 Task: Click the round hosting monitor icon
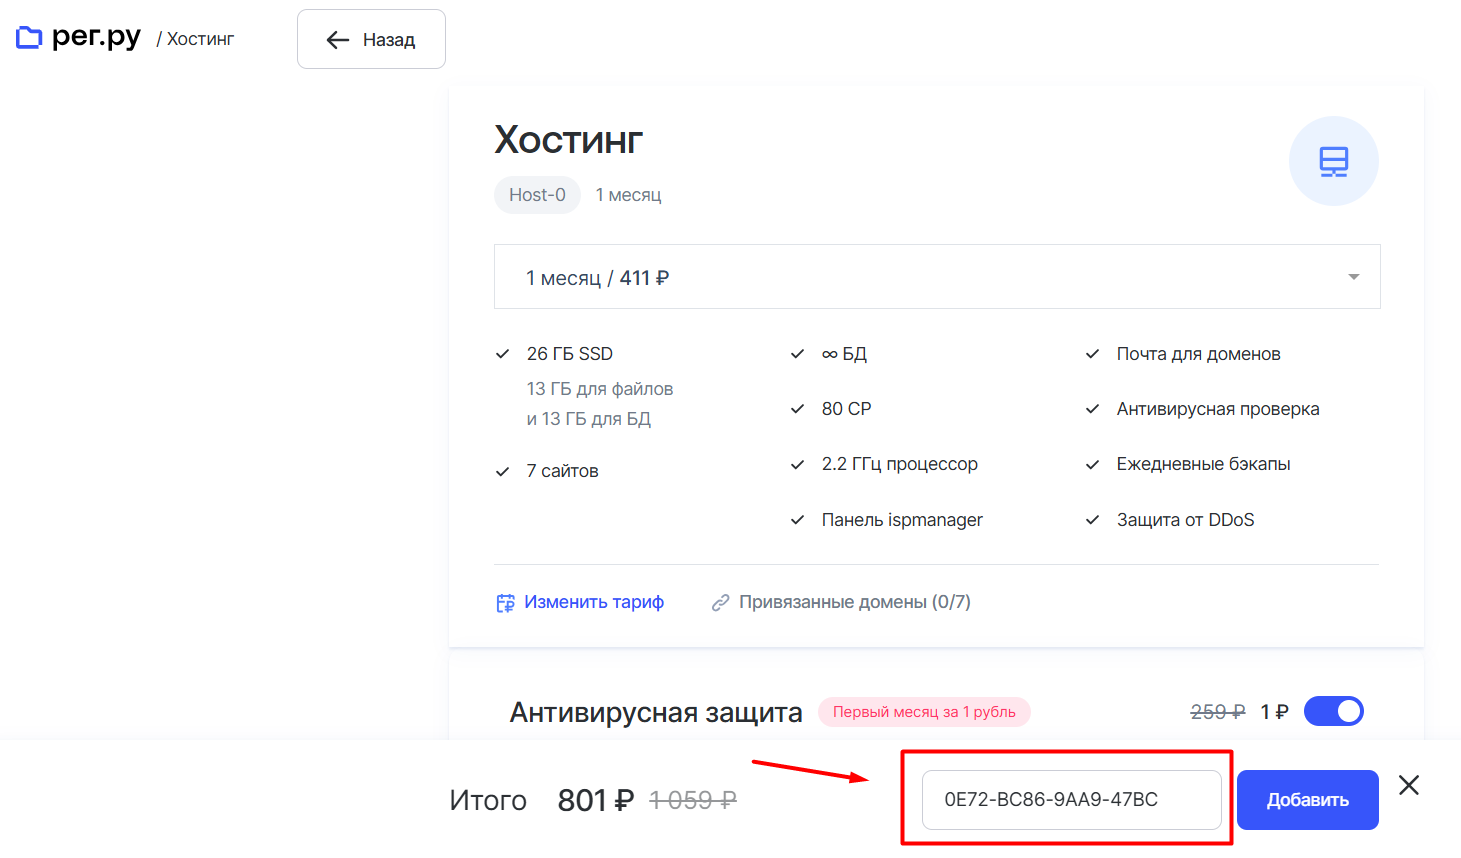pos(1334,161)
